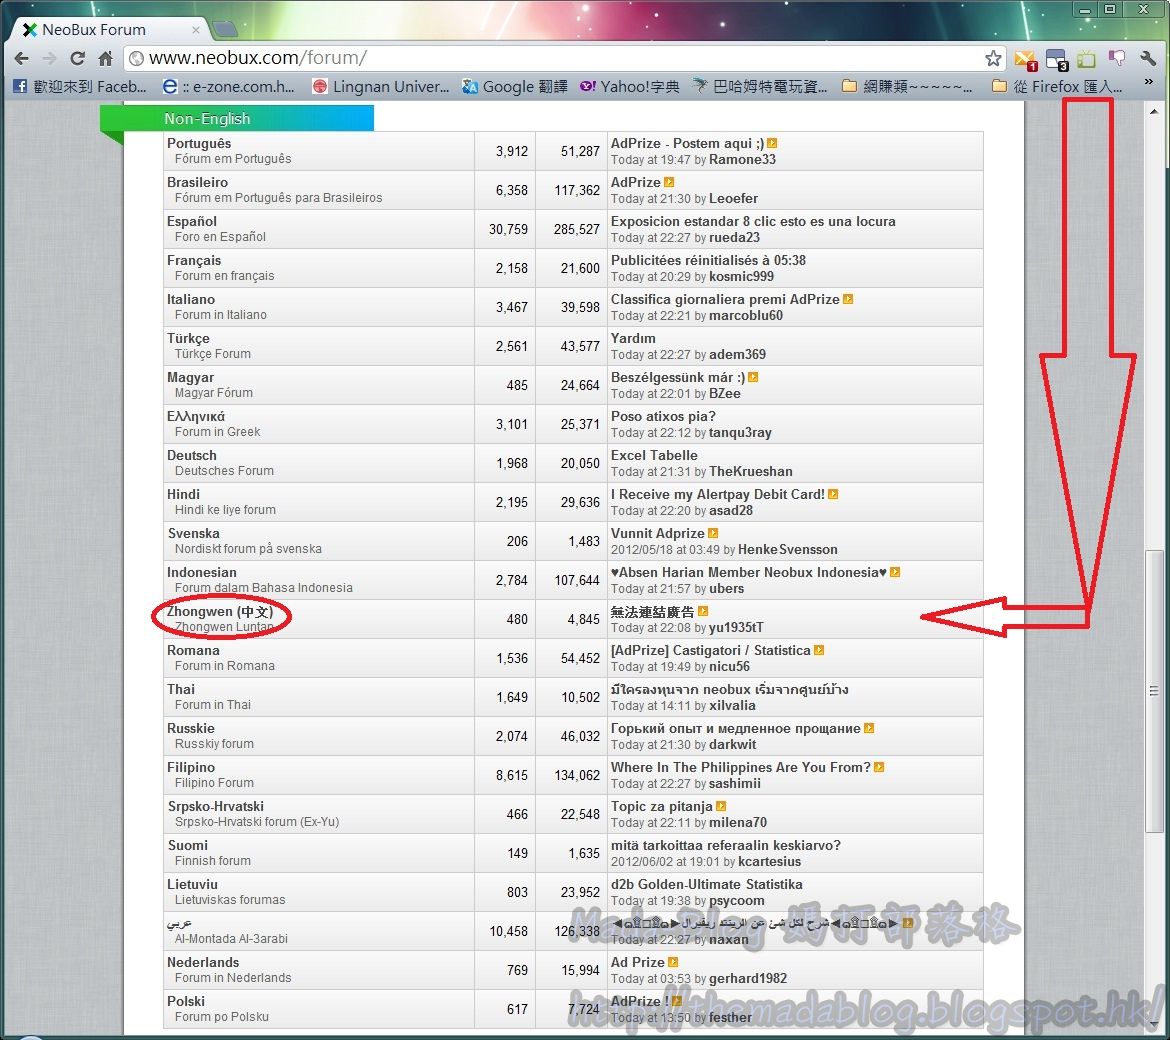View user Ramone33's profile

click(x=742, y=160)
